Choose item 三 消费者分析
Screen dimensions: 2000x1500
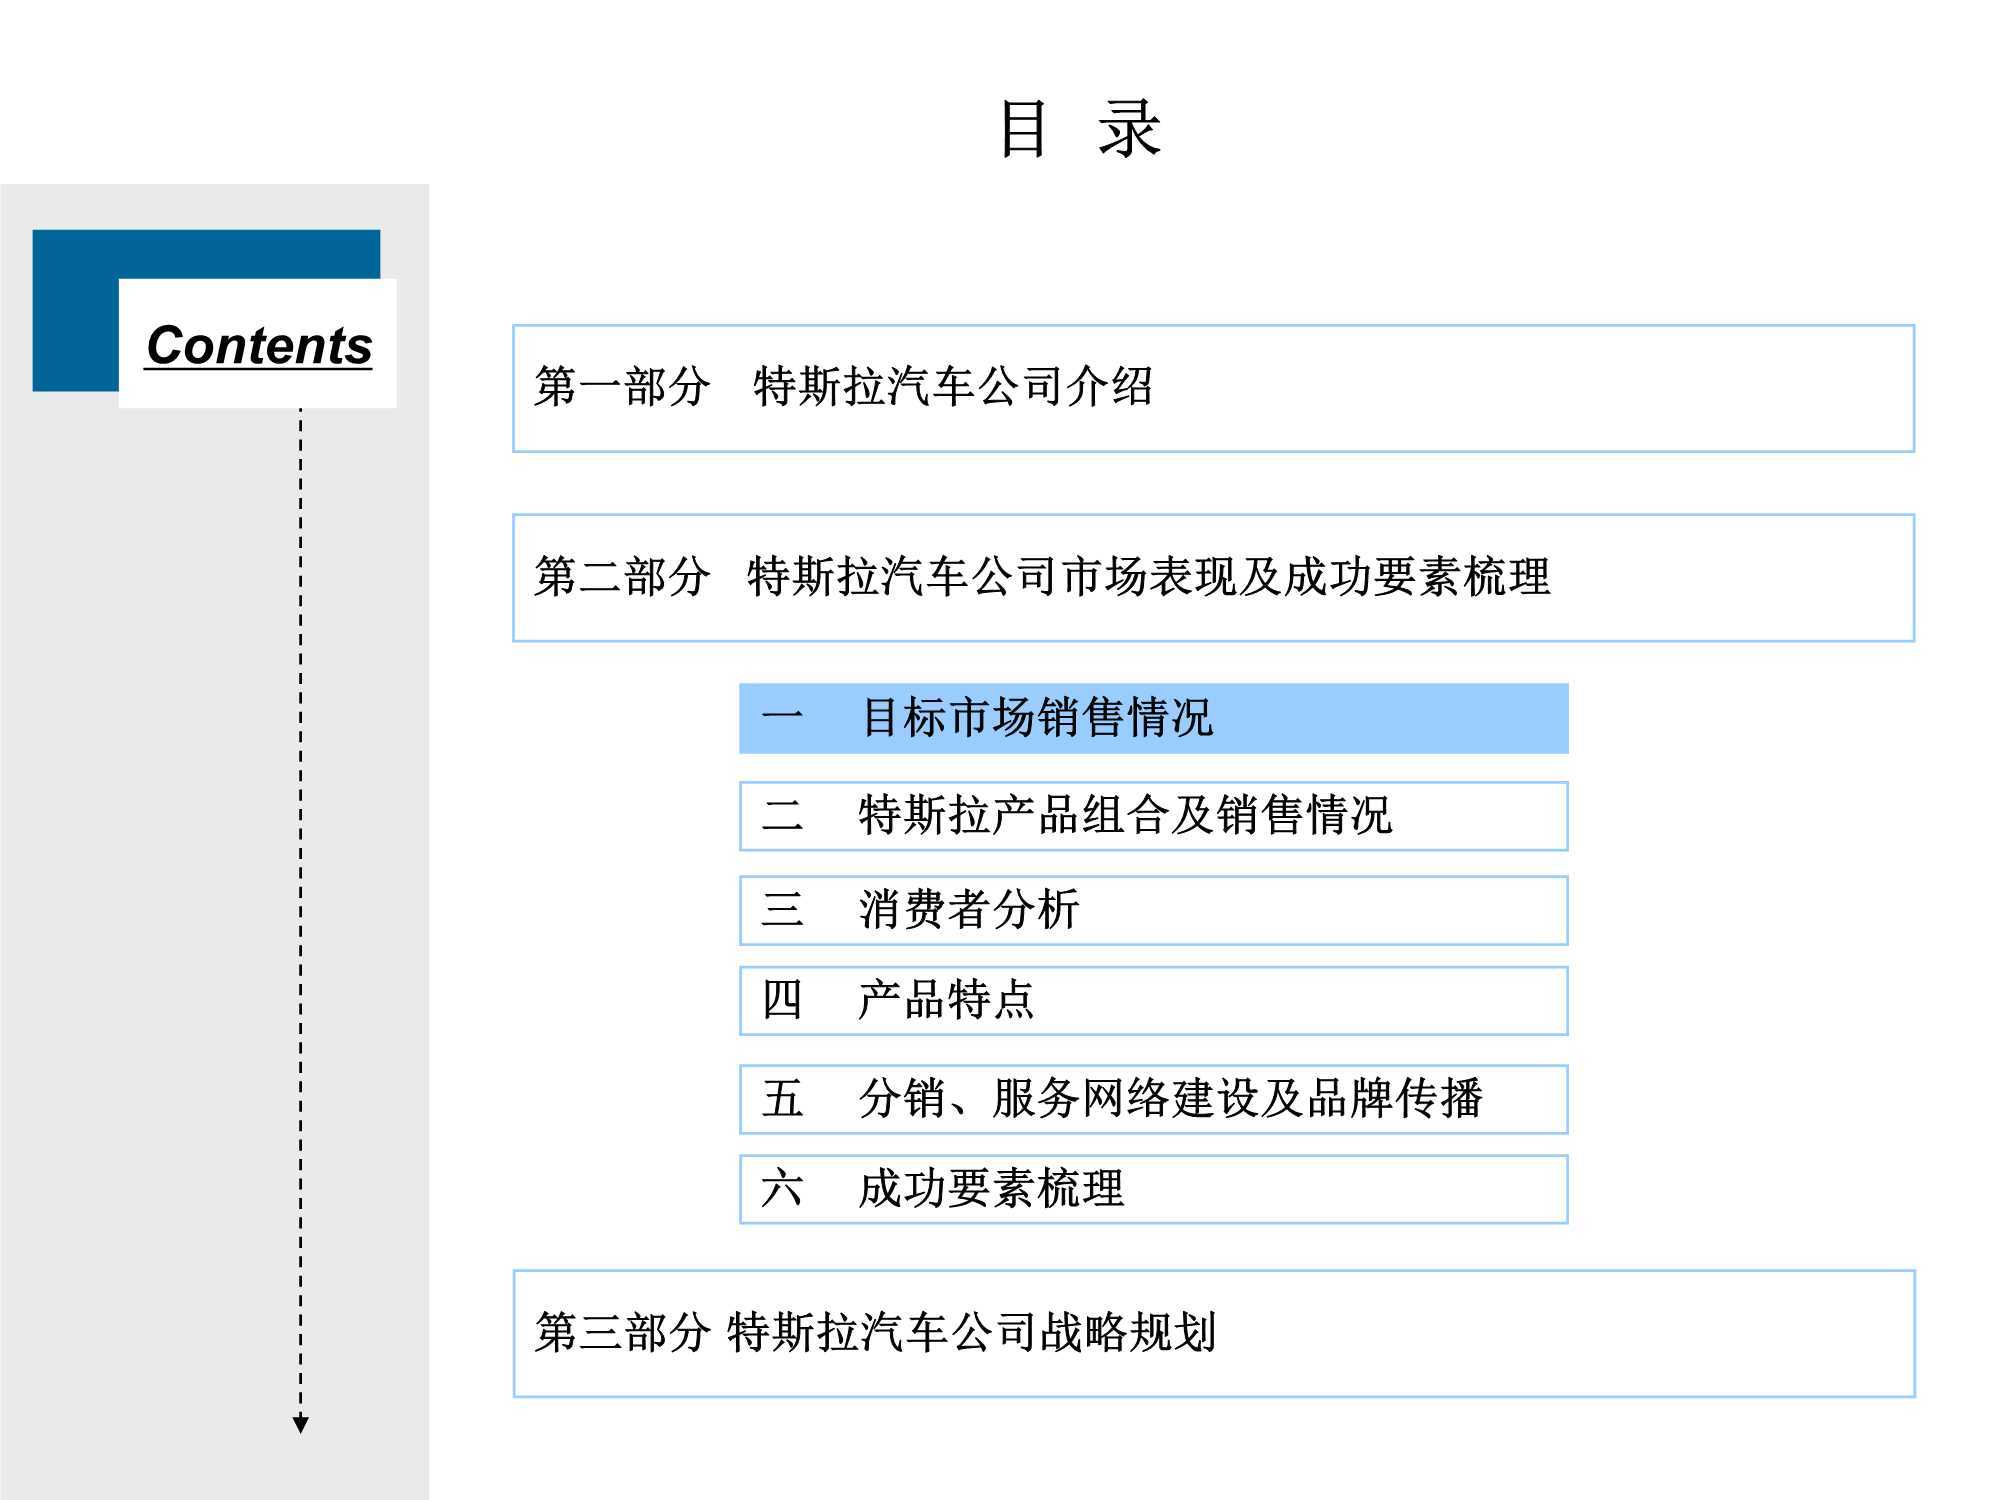(x=1153, y=910)
